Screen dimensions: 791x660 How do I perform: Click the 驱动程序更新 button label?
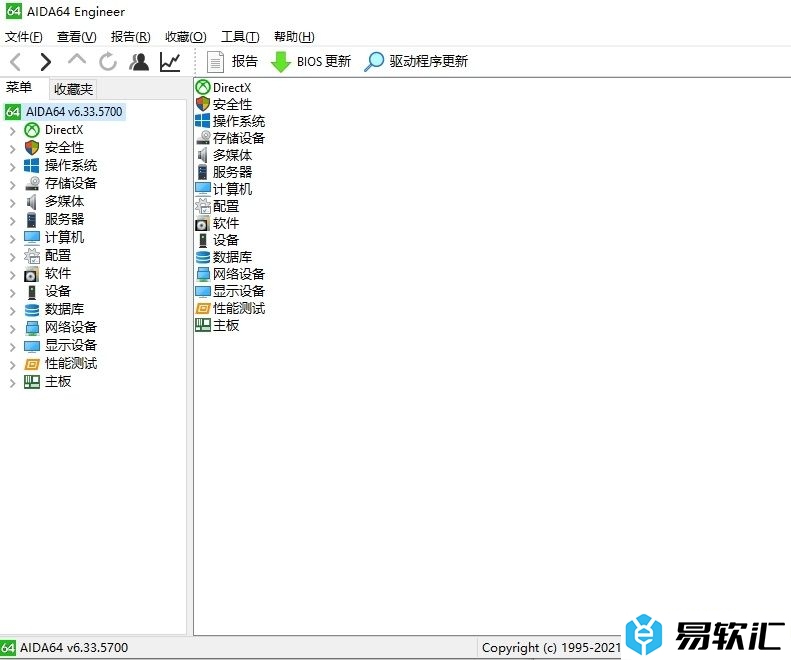[429, 62]
